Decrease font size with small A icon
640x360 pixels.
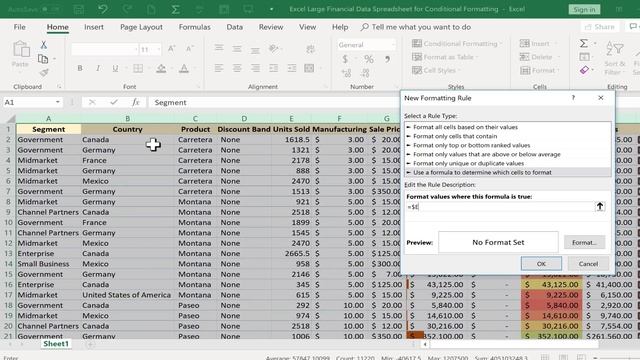pyautogui.click(x=189, y=49)
